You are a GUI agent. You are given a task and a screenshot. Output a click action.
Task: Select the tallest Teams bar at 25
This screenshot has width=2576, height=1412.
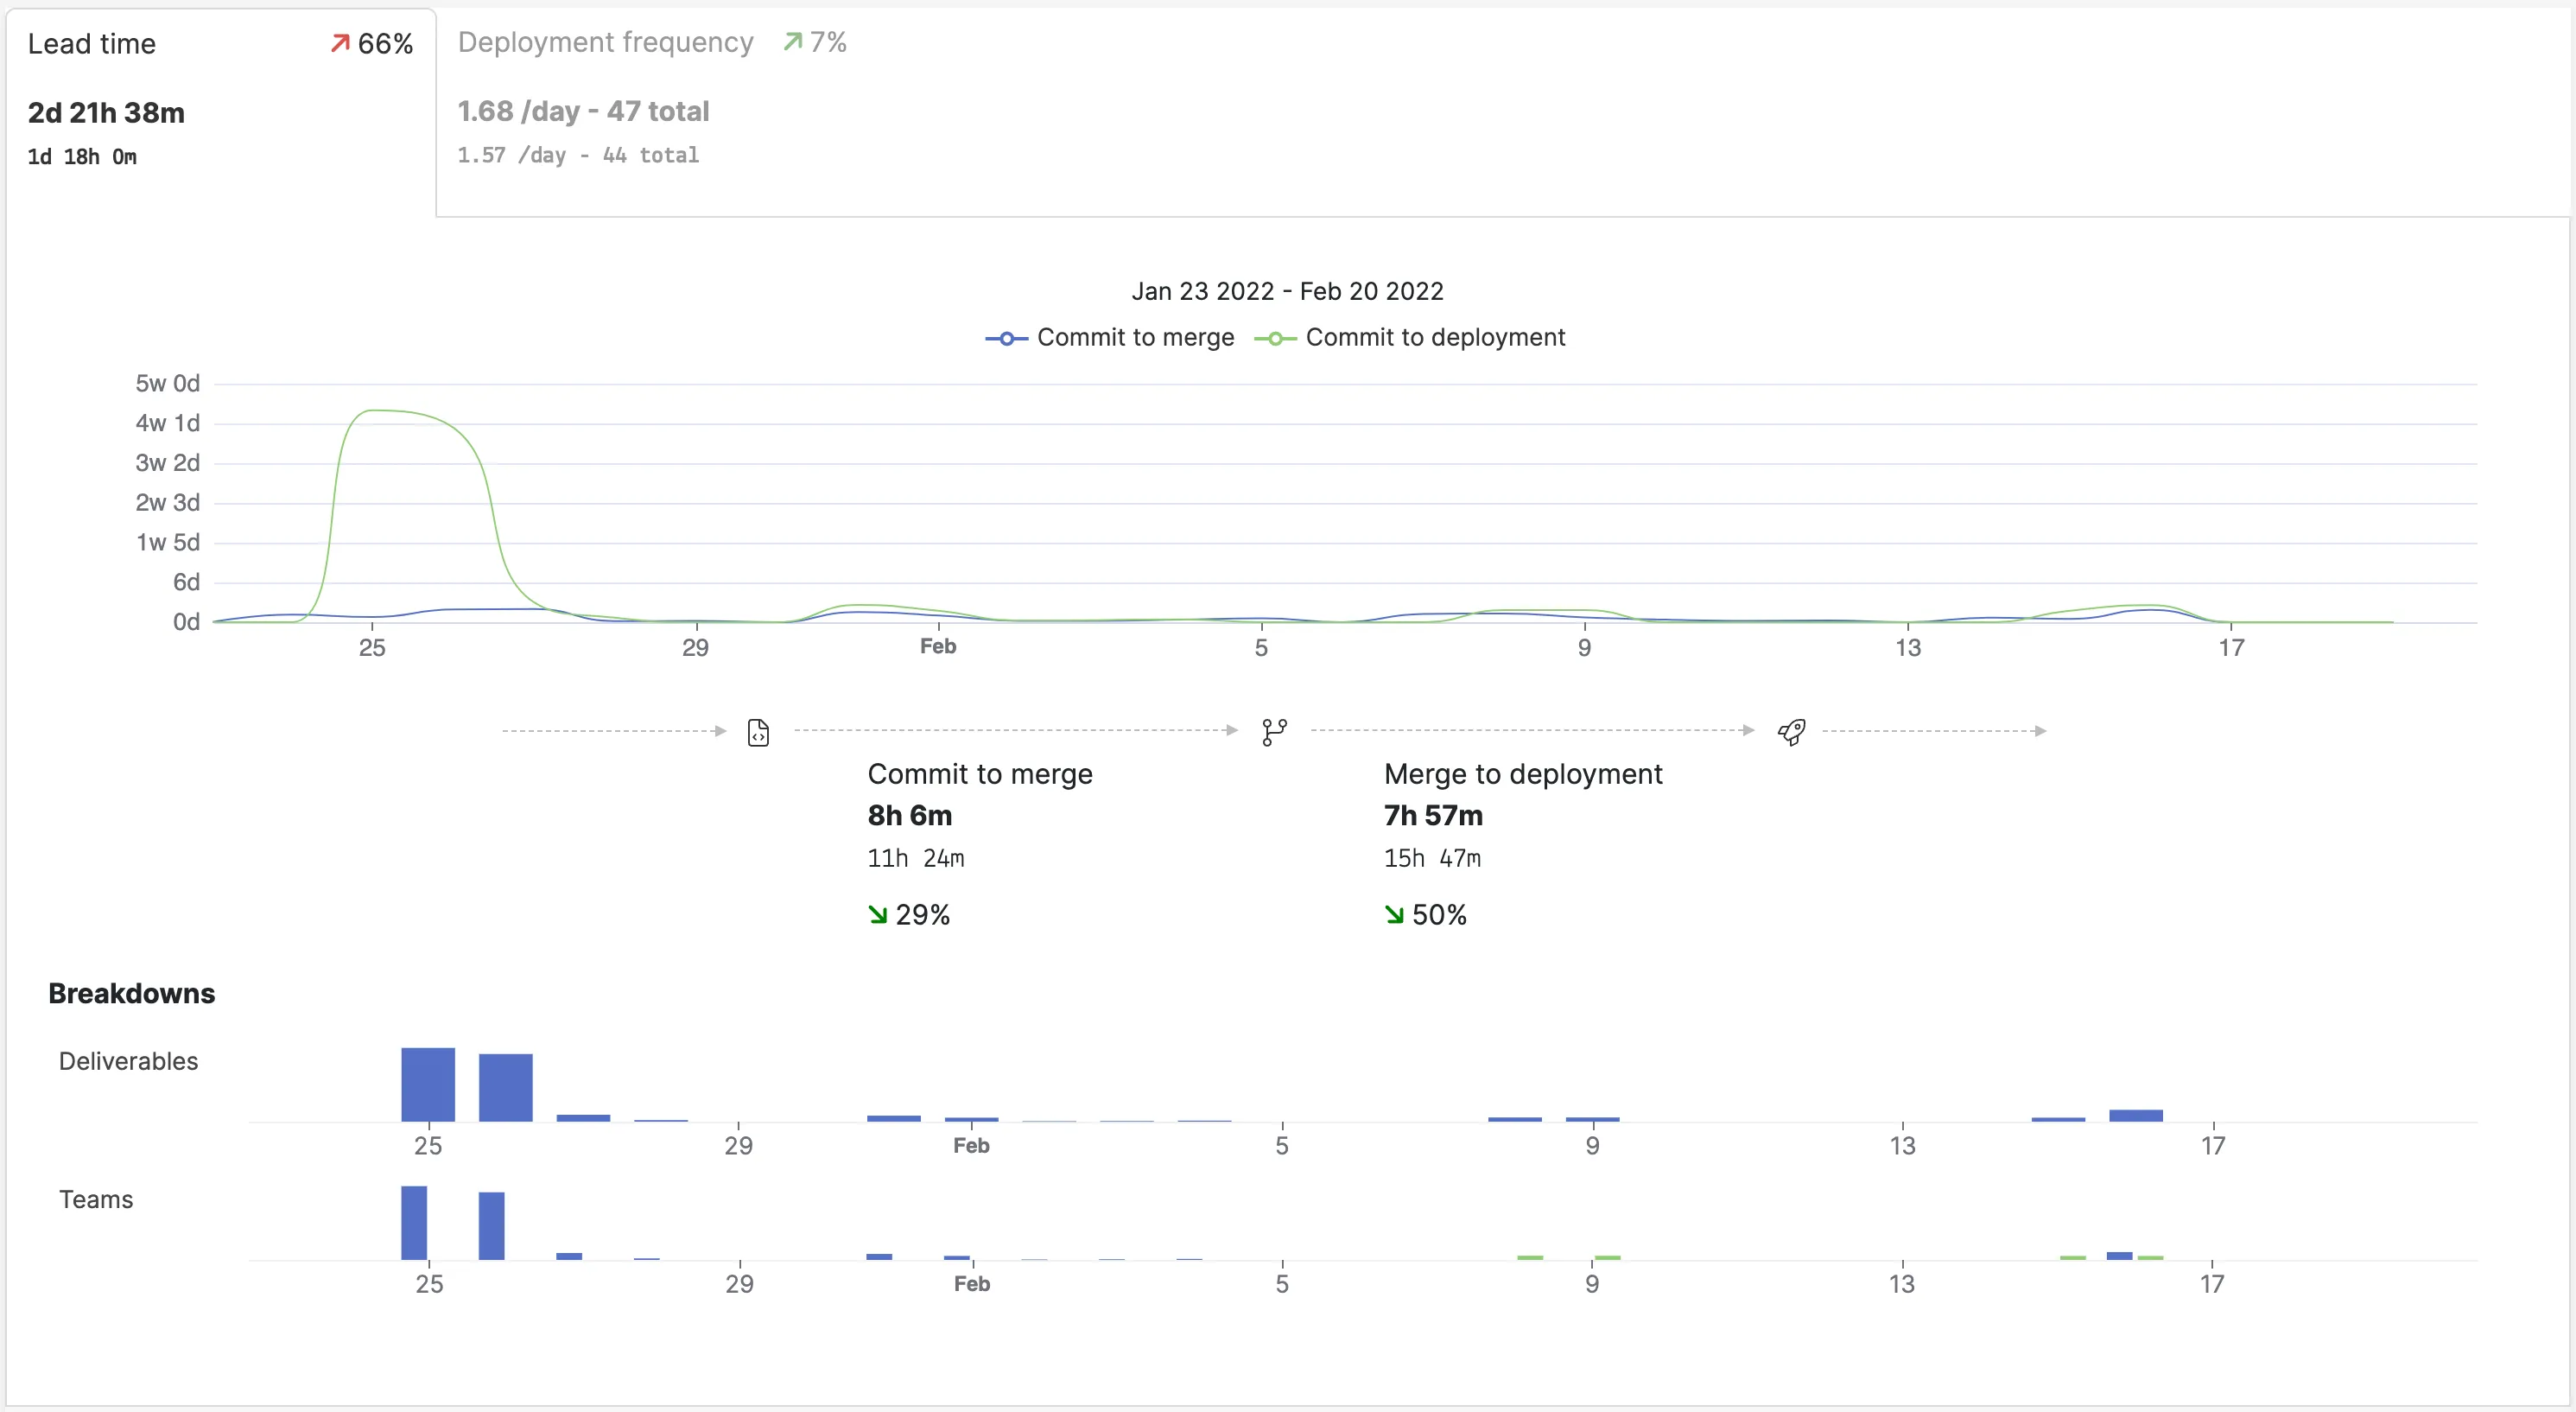[x=414, y=1222]
